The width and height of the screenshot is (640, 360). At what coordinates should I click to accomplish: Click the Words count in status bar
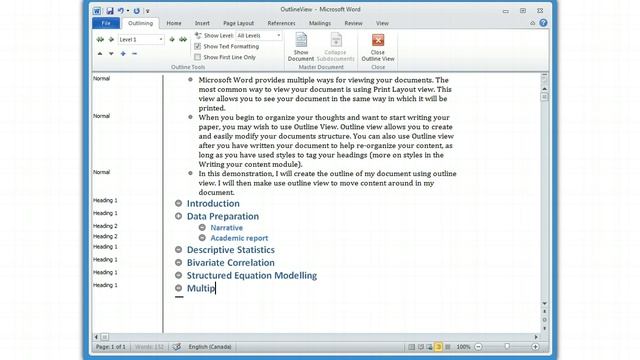(149, 347)
